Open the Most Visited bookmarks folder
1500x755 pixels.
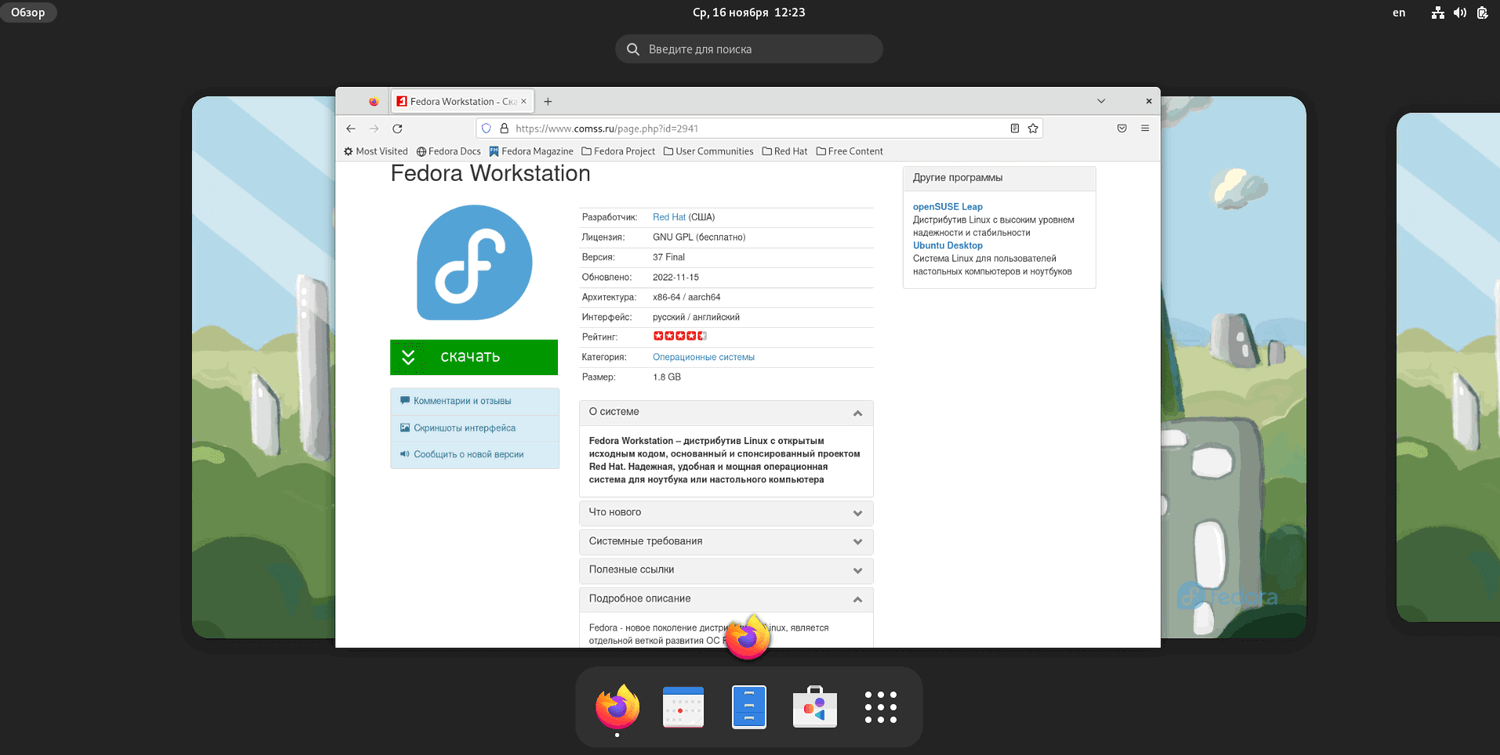tap(376, 152)
